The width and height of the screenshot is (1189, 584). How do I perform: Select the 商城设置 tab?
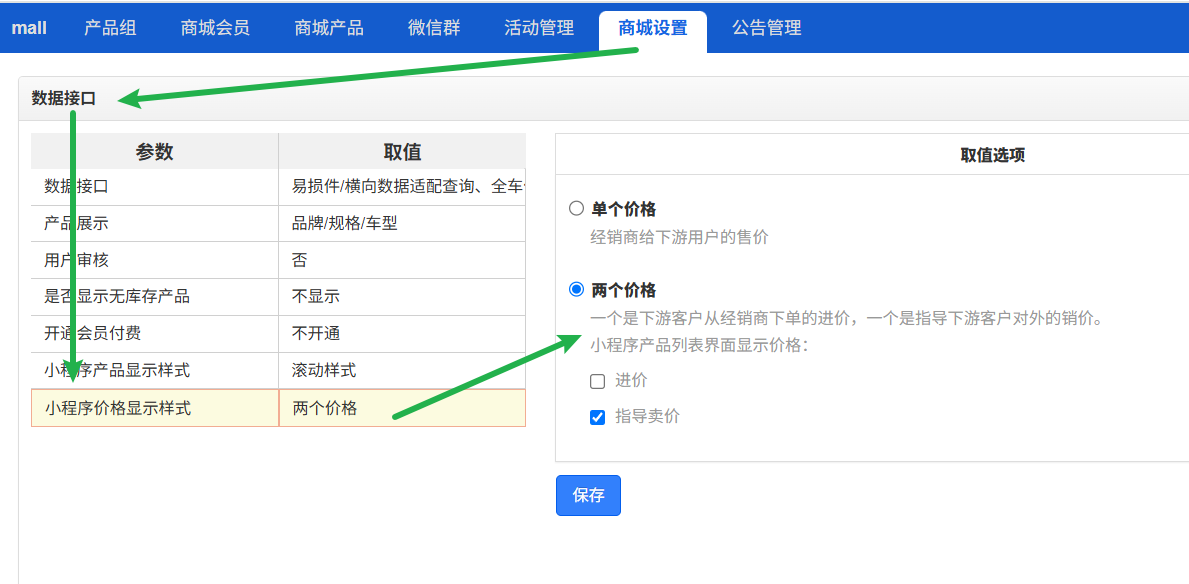(x=653, y=28)
